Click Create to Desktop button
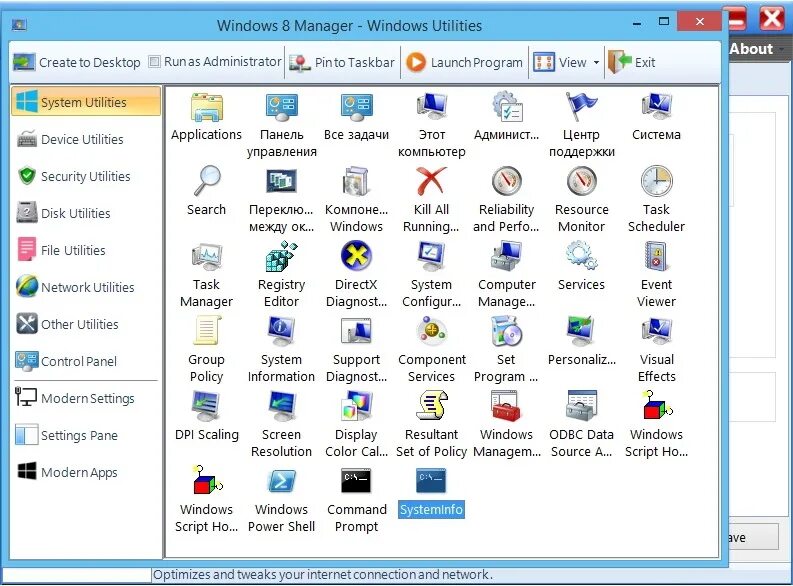Image resolution: width=793 pixels, height=586 pixels. coord(76,62)
